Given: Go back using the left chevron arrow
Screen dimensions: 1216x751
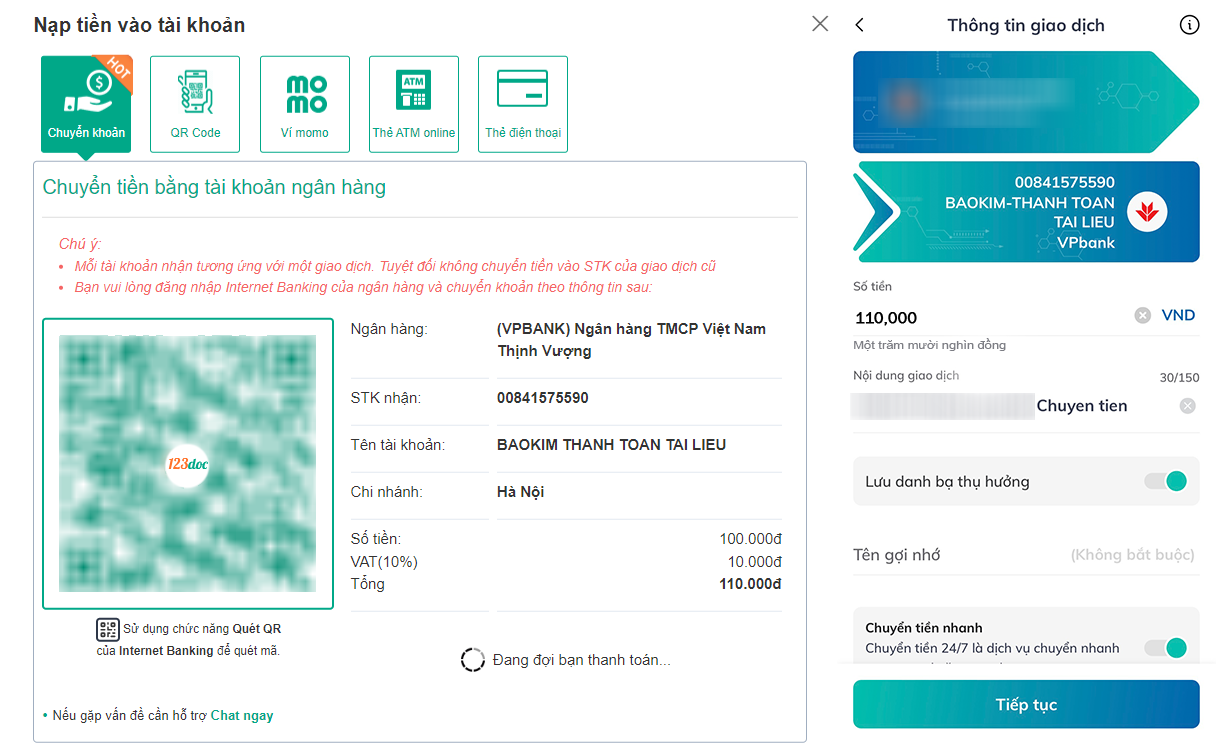Looking at the screenshot, I should click(x=860, y=26).
